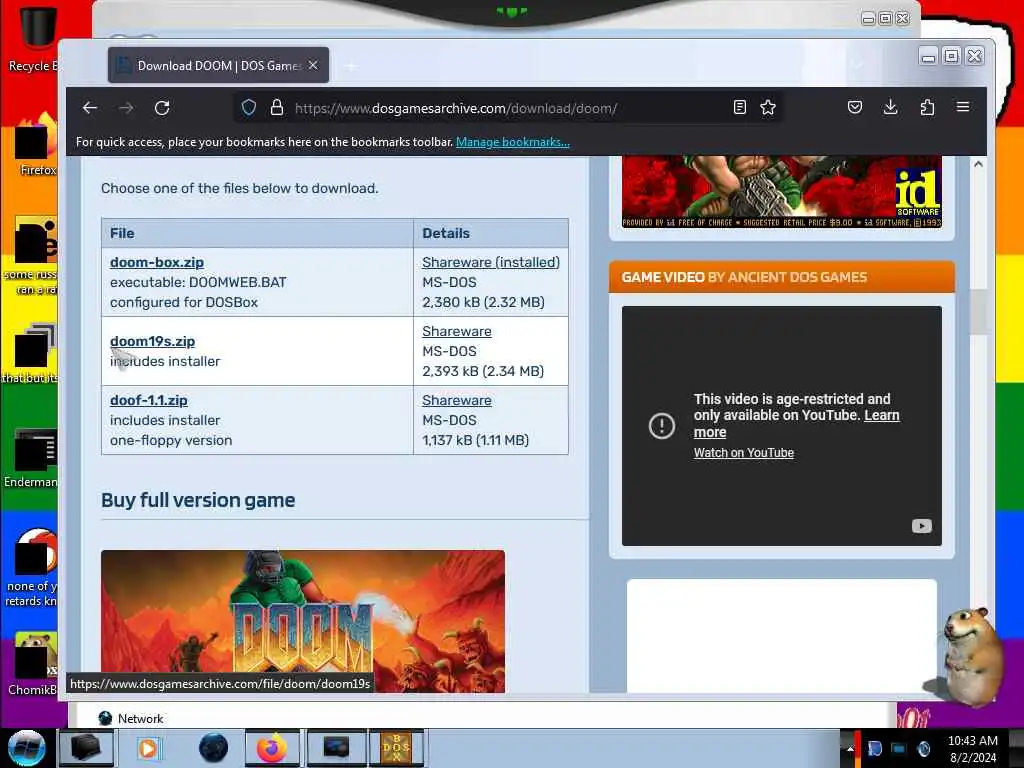
Task: Open the Firefox taskbar icon
Action: 272,748
